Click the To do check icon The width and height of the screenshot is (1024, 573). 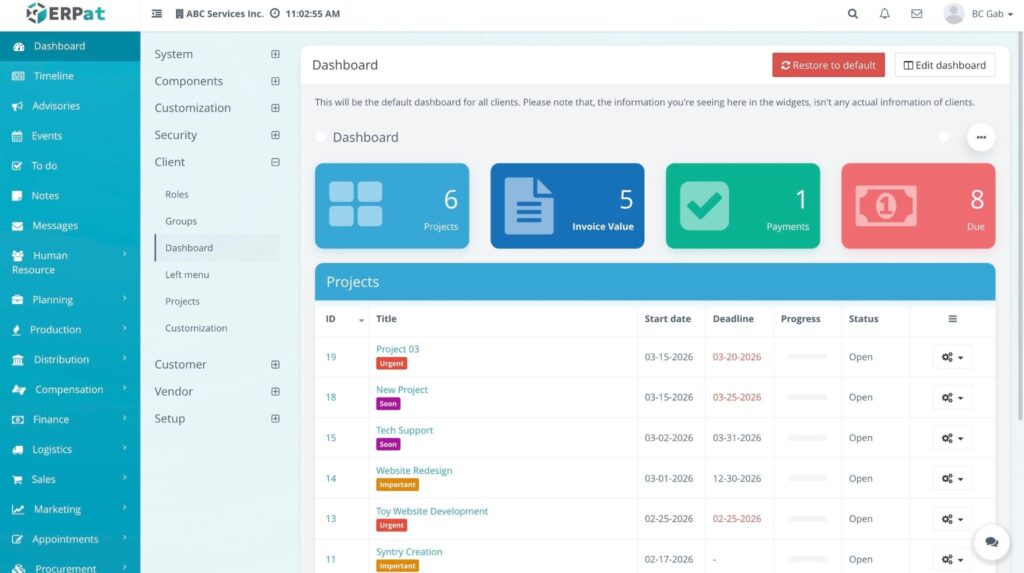[17, 166]
